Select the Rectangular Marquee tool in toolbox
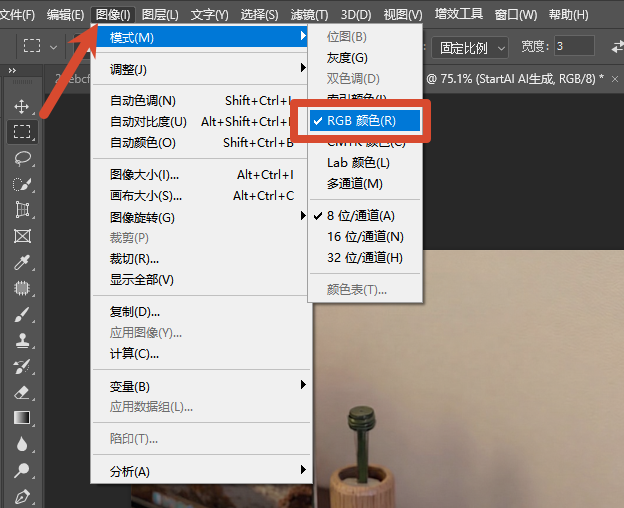Screen dimensions: 624x508 click(21, 131)
